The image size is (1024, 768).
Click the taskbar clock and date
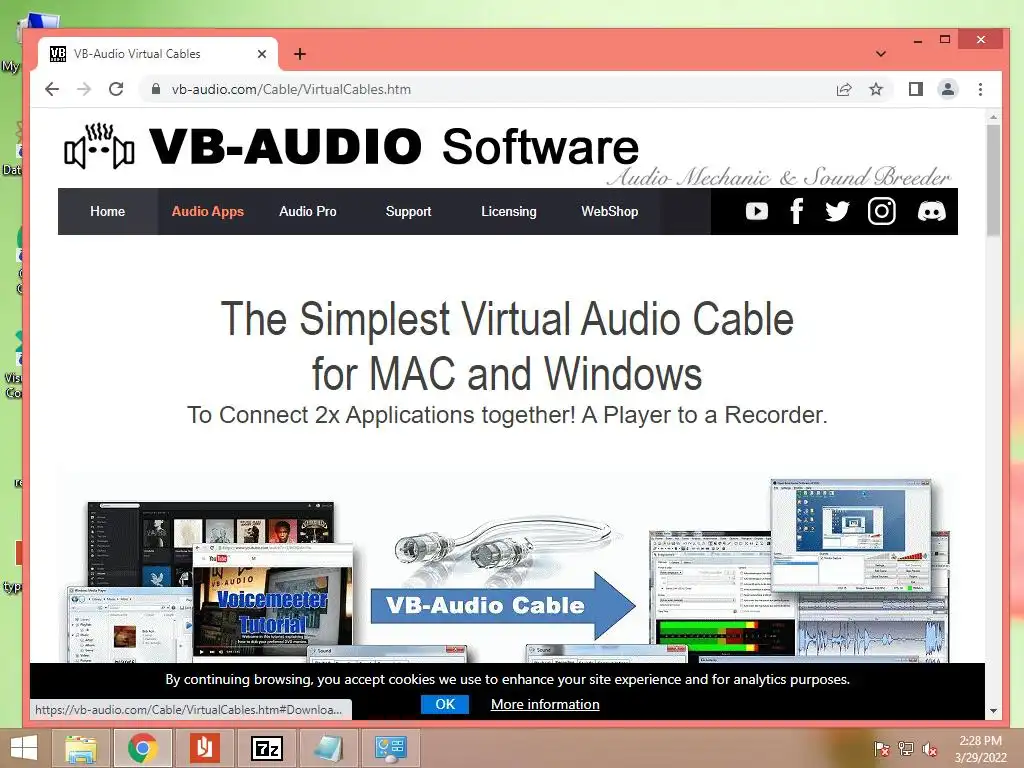[x=980, y=749]
